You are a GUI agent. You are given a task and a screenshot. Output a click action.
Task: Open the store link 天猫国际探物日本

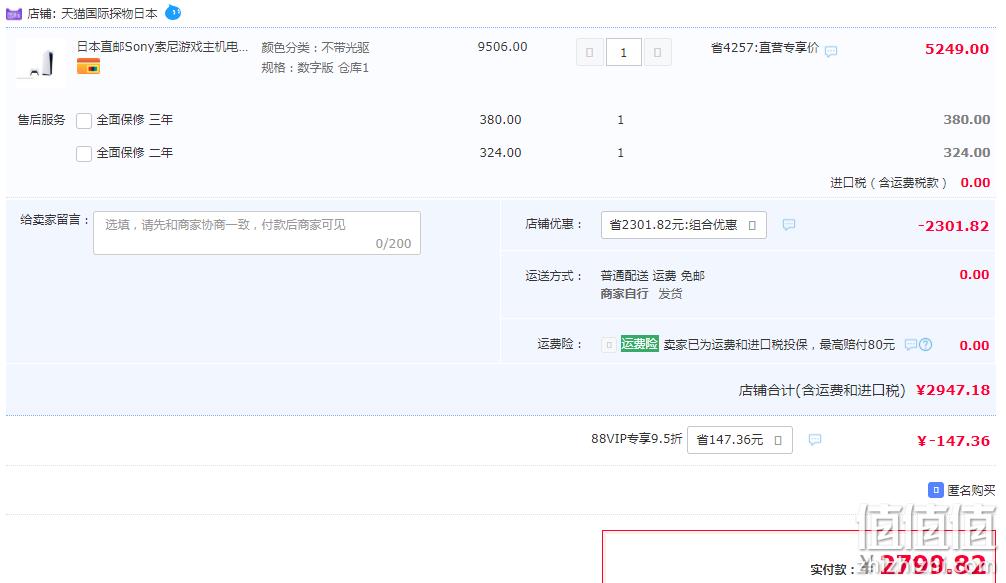click(x=108, y=13)
